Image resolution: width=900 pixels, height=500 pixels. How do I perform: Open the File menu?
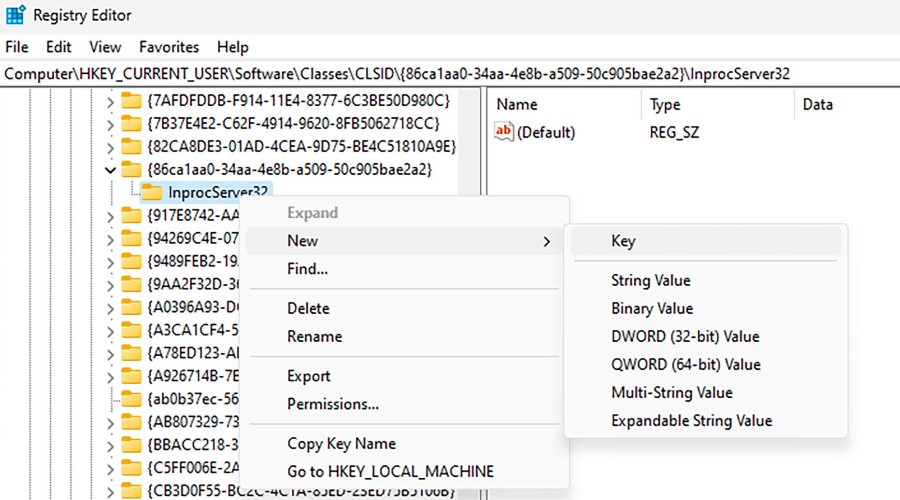click(x=17, y=47)
